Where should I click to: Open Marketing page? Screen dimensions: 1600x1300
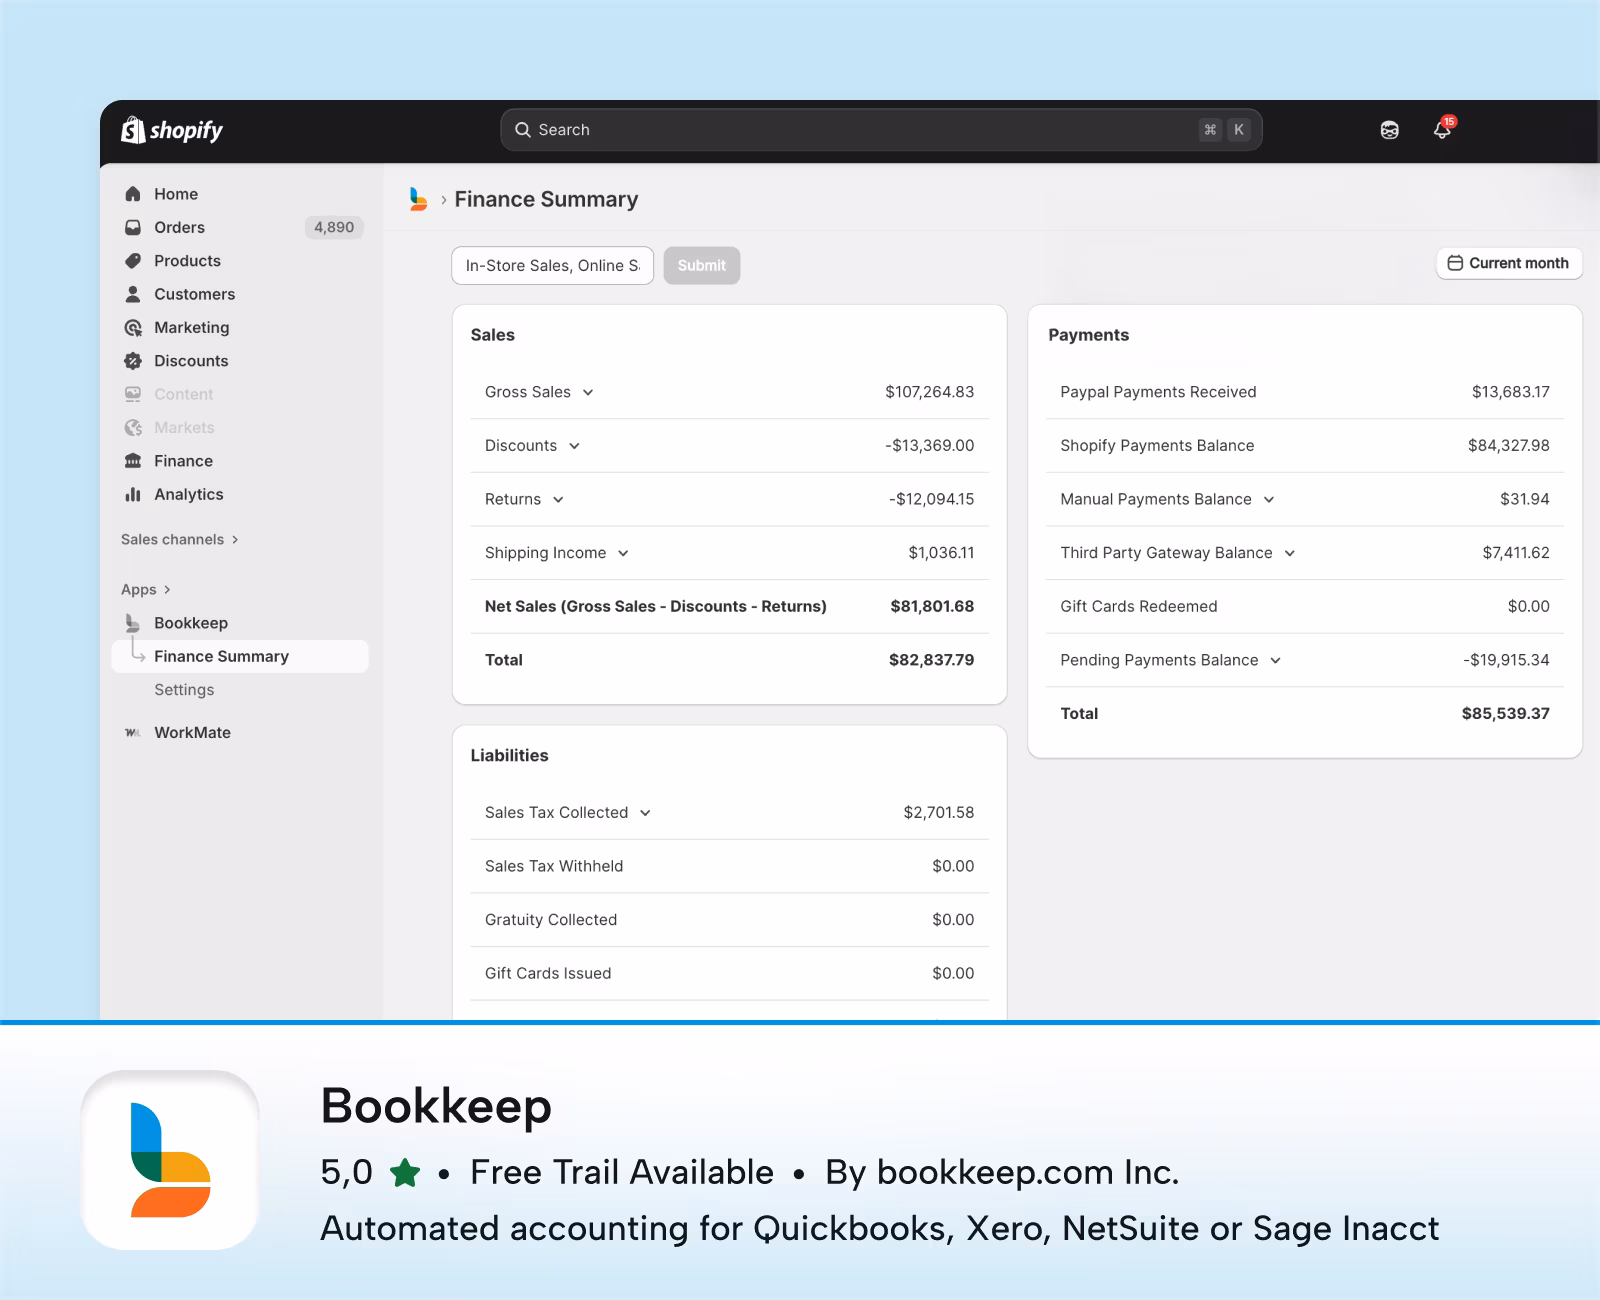point(192,328)
